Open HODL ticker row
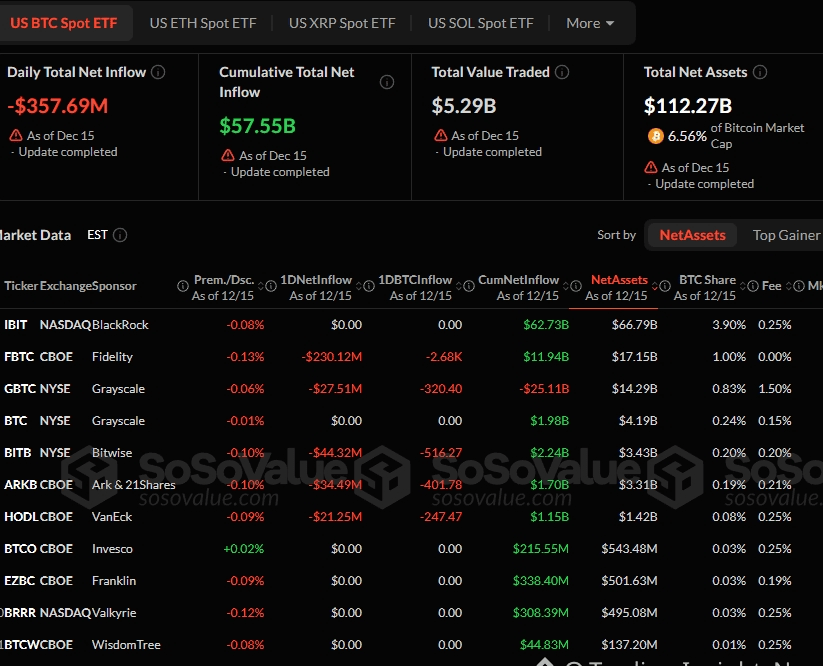The height and width of the screenshot is (666, 823). (x=21, y=516)
